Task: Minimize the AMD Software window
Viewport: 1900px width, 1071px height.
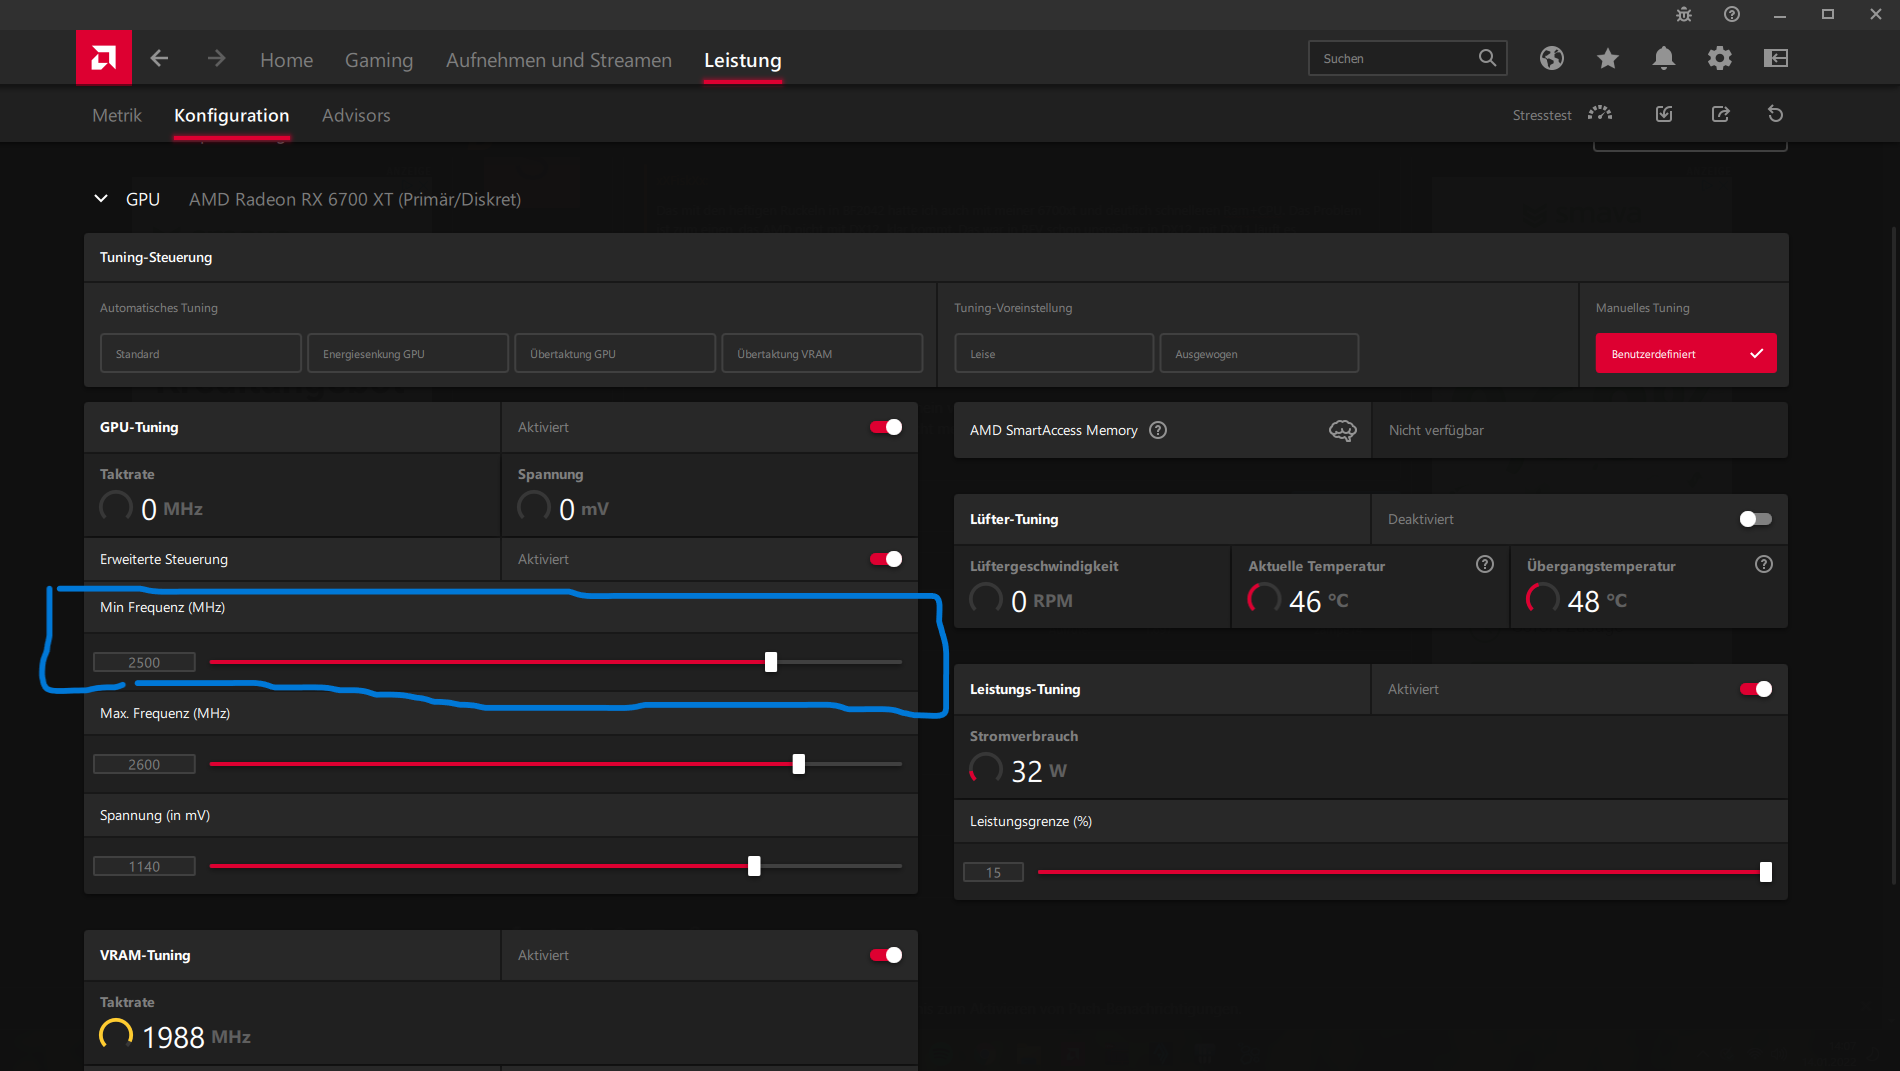Action: pyautogui.click(x=1780, y=14)
